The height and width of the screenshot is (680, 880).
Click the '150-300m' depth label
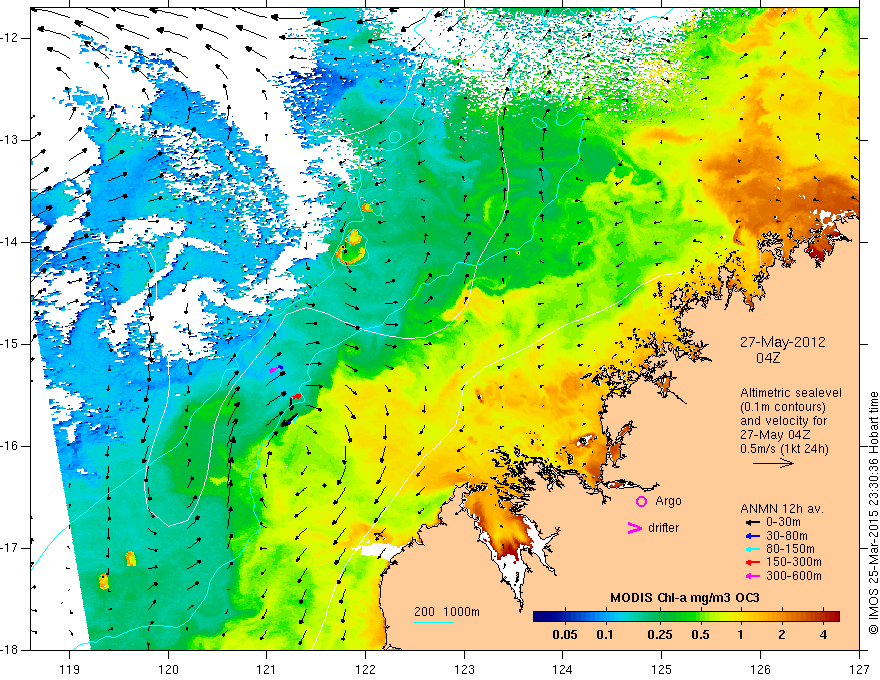click(x=794, y=562)
